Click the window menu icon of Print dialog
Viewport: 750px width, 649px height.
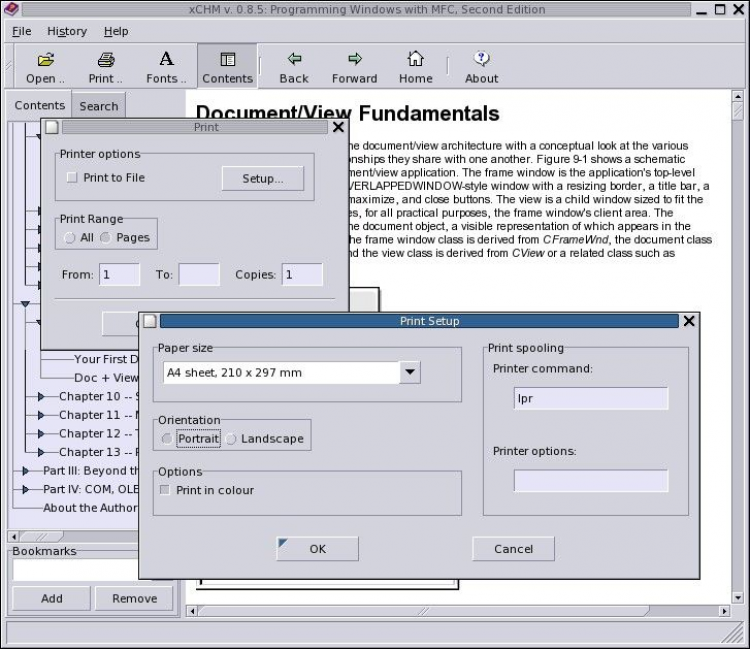click(52, 127)
